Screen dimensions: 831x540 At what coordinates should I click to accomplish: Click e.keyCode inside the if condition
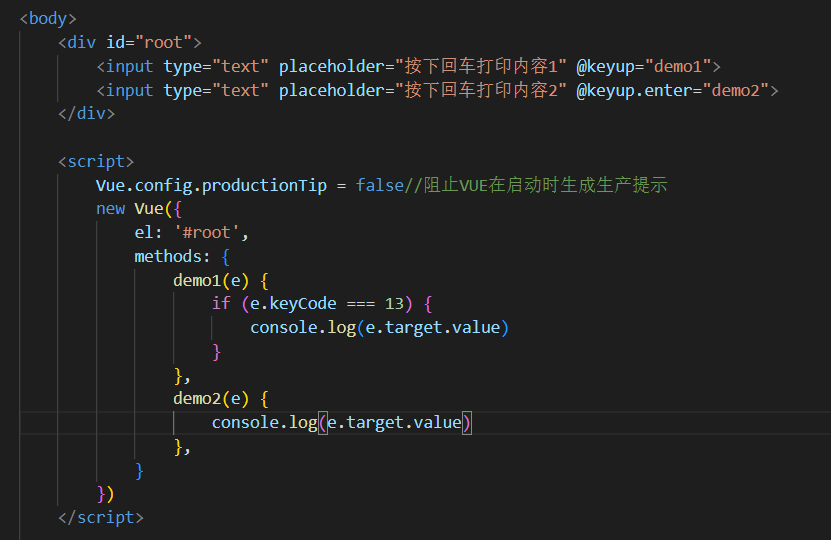pyautogui.click(x=294, y=304)
